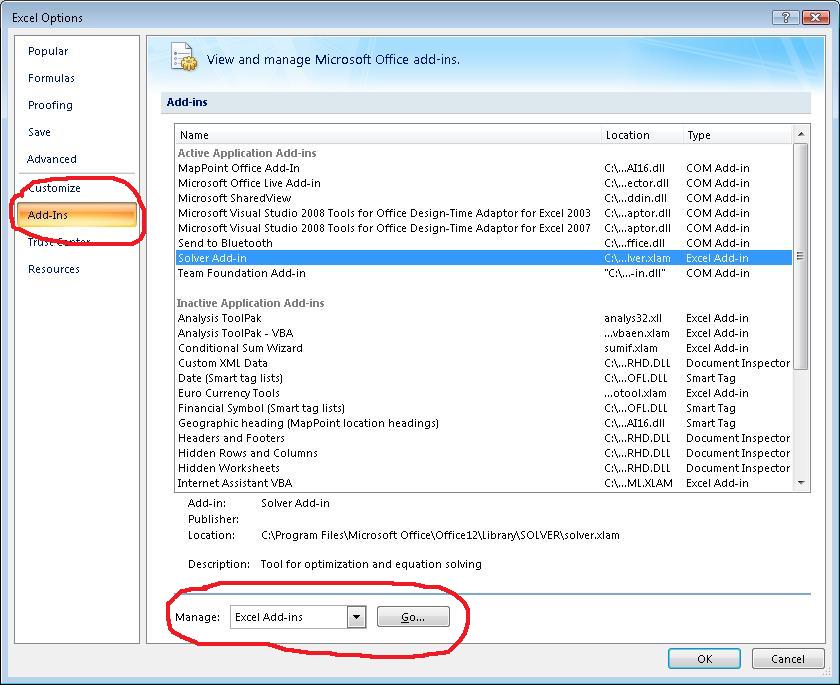Select the Send to Bluetooth row
The width and height of the screenshot is (840, 685).
pyautogui.click(x=484, y=243)
